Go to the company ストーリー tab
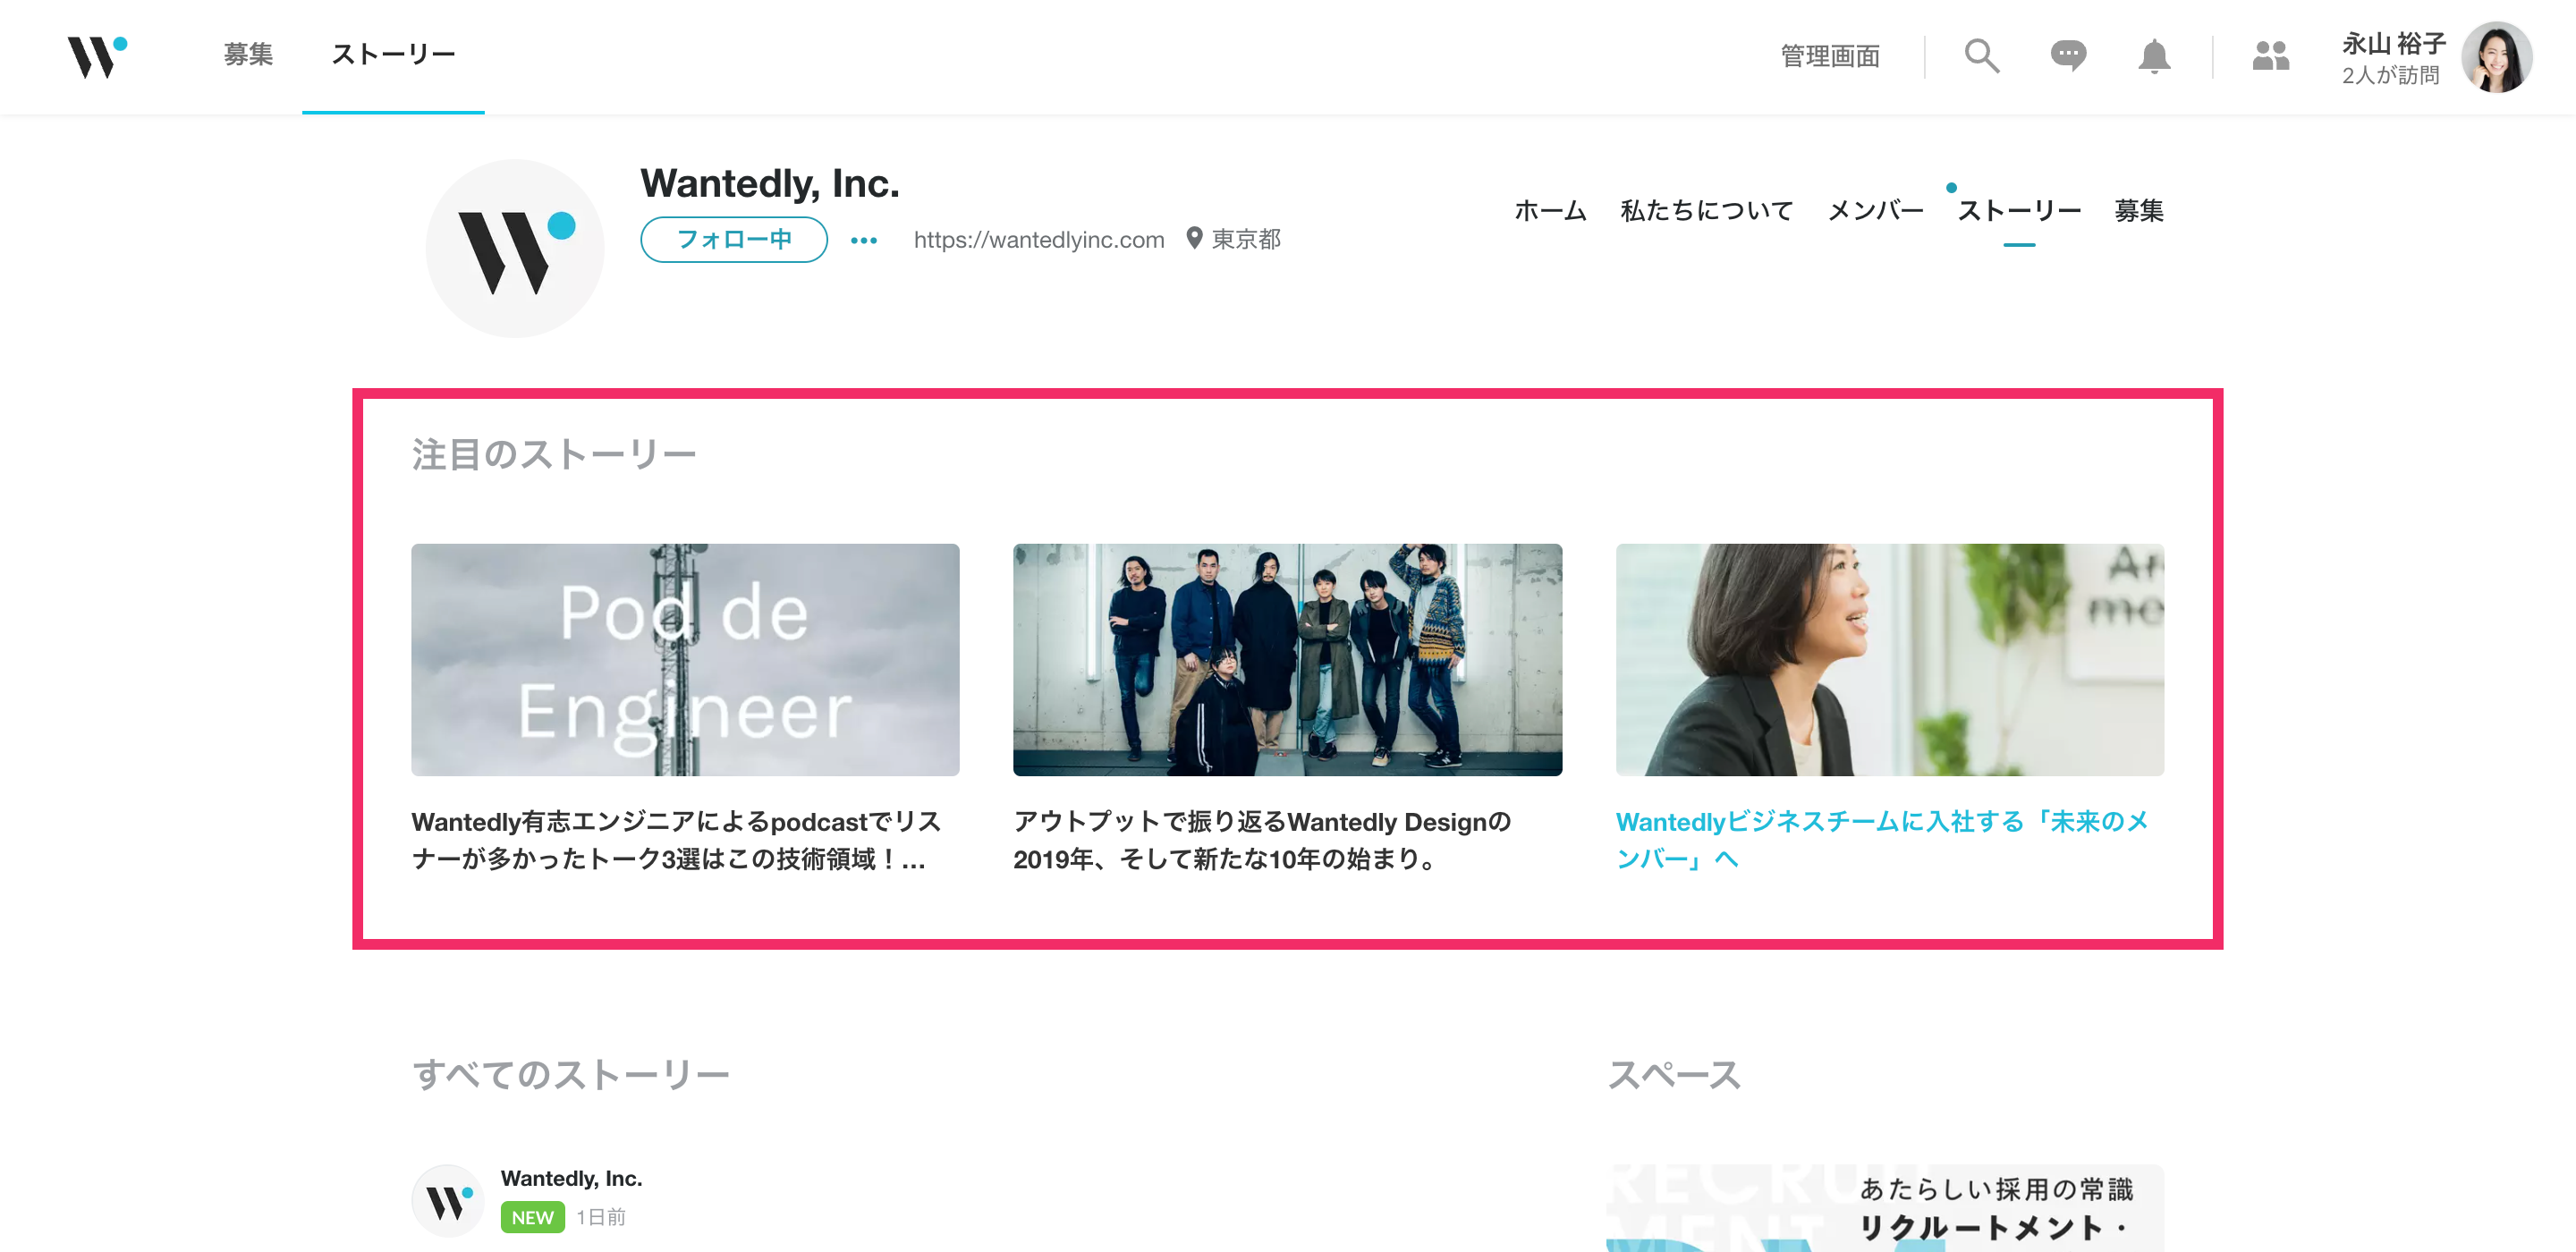The width and height of the screenshot is (2576, 1252). [2019, 210]
